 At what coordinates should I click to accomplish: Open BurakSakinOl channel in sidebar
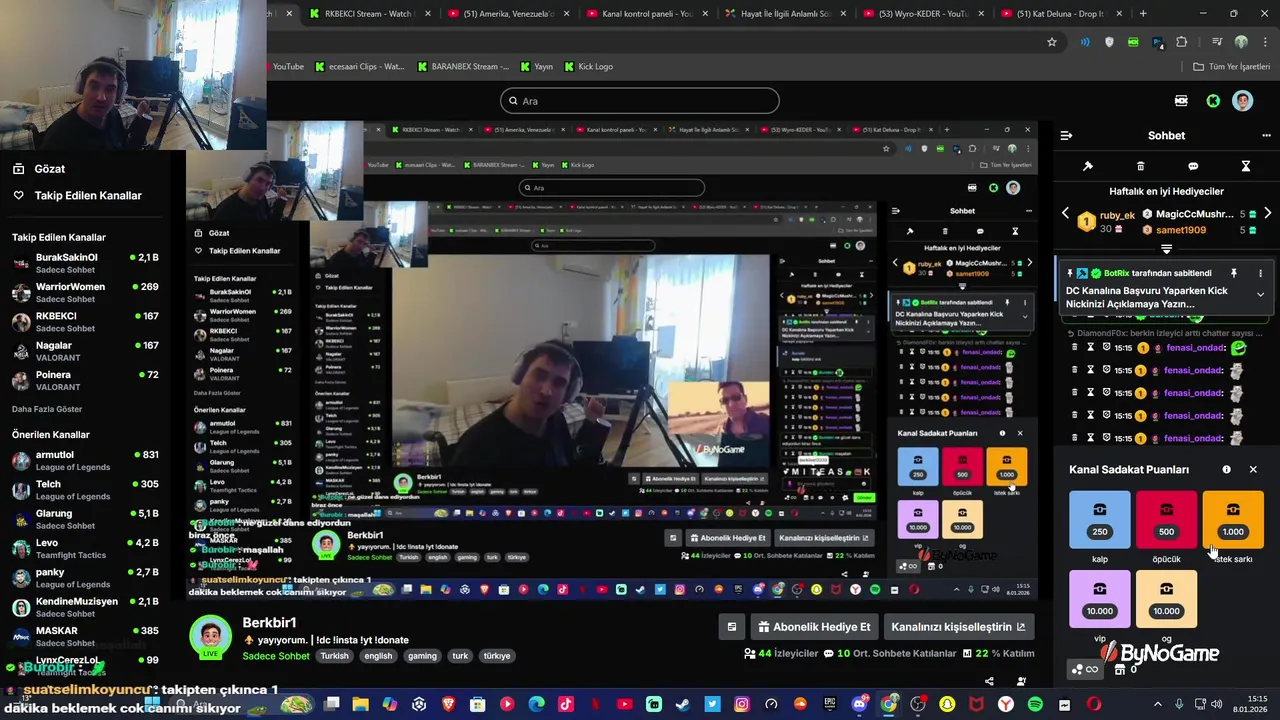[85, 263]
